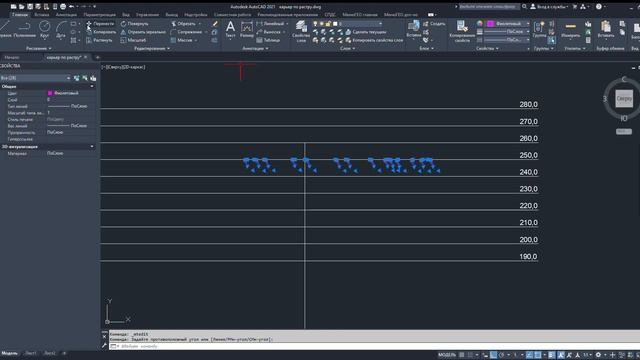The height and width of the screenshot is (360, 640).
Task: Toggle PICKADD icon in Properties palette
Action: click(x=76, y=78)
